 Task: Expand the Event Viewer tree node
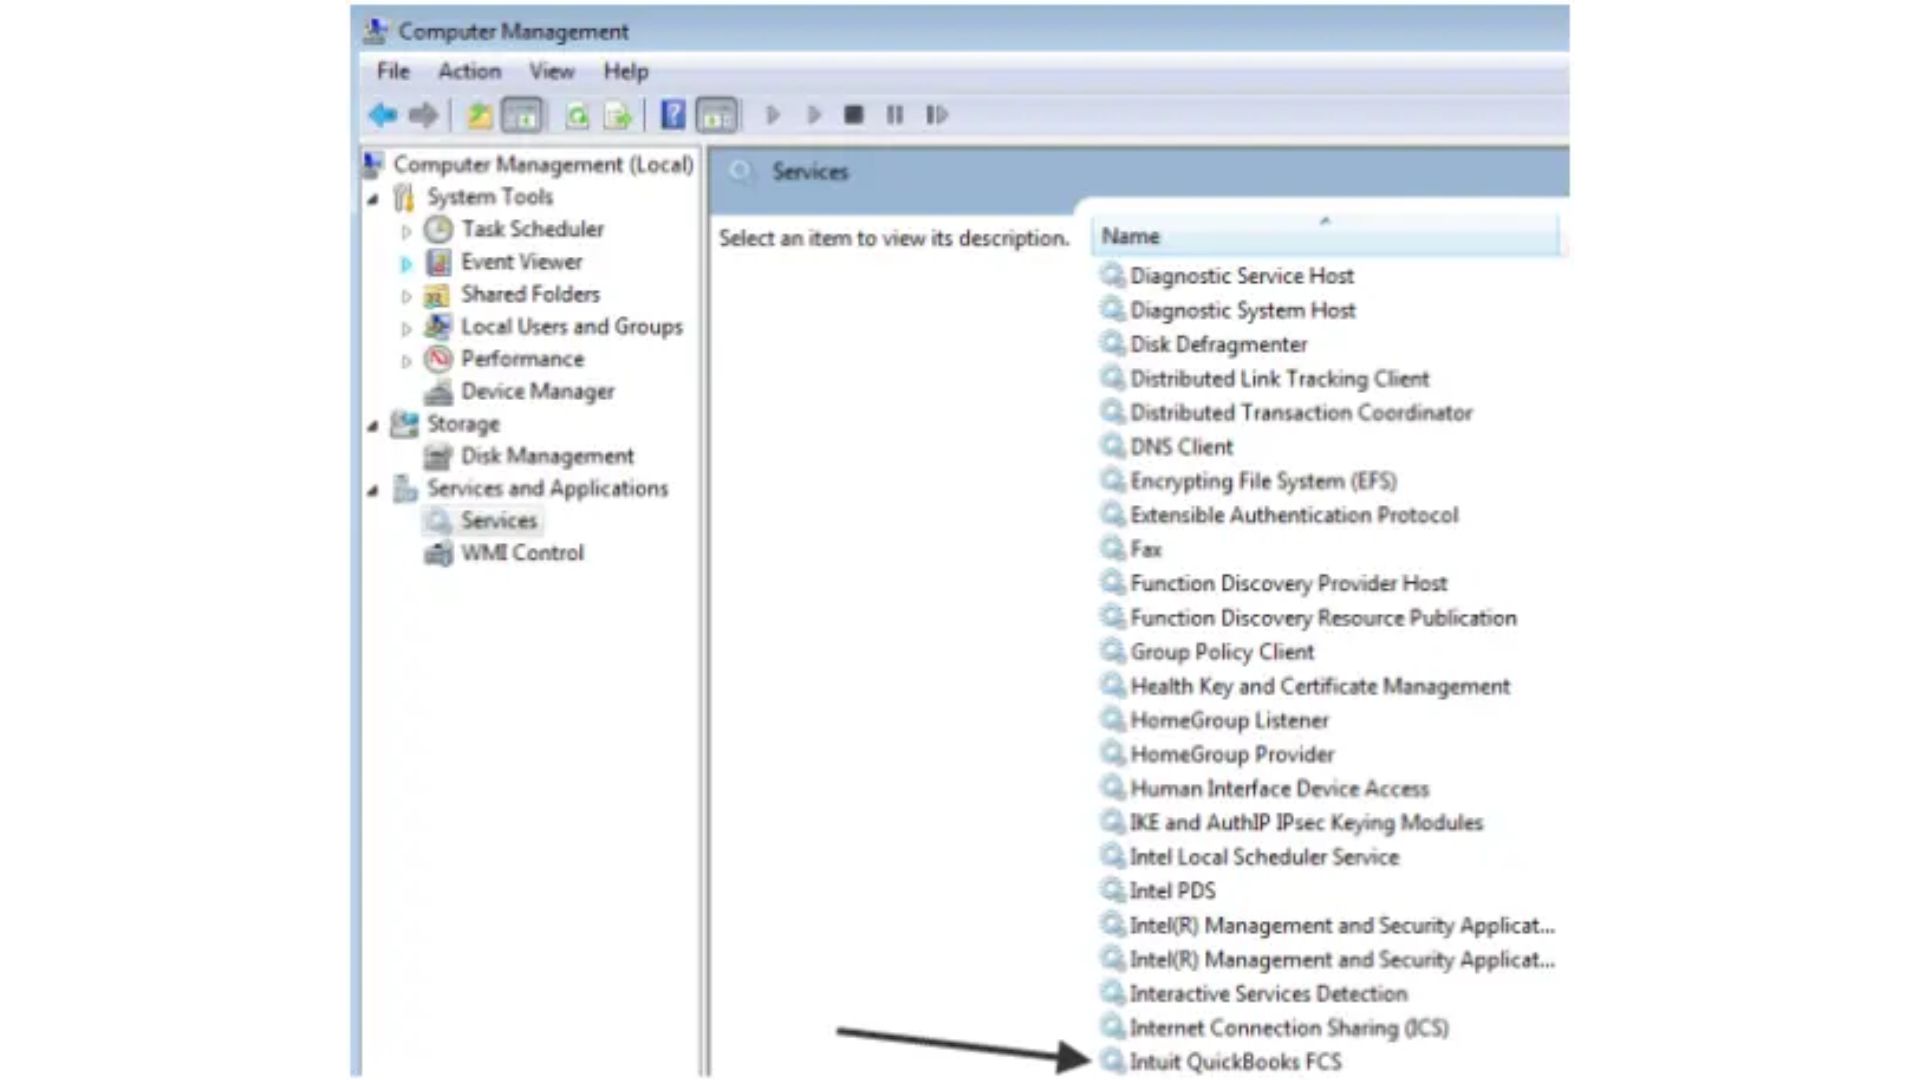pyautogui.click(x=406, y=262)
